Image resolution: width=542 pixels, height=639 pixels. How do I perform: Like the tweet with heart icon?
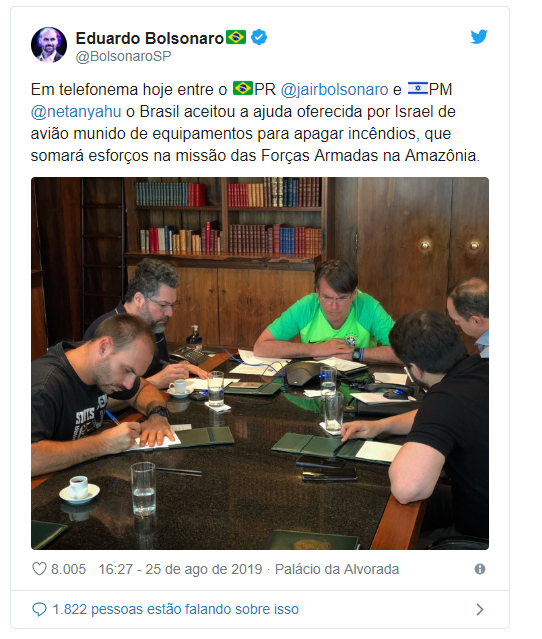pyautogui.click(x=39, y=569)
